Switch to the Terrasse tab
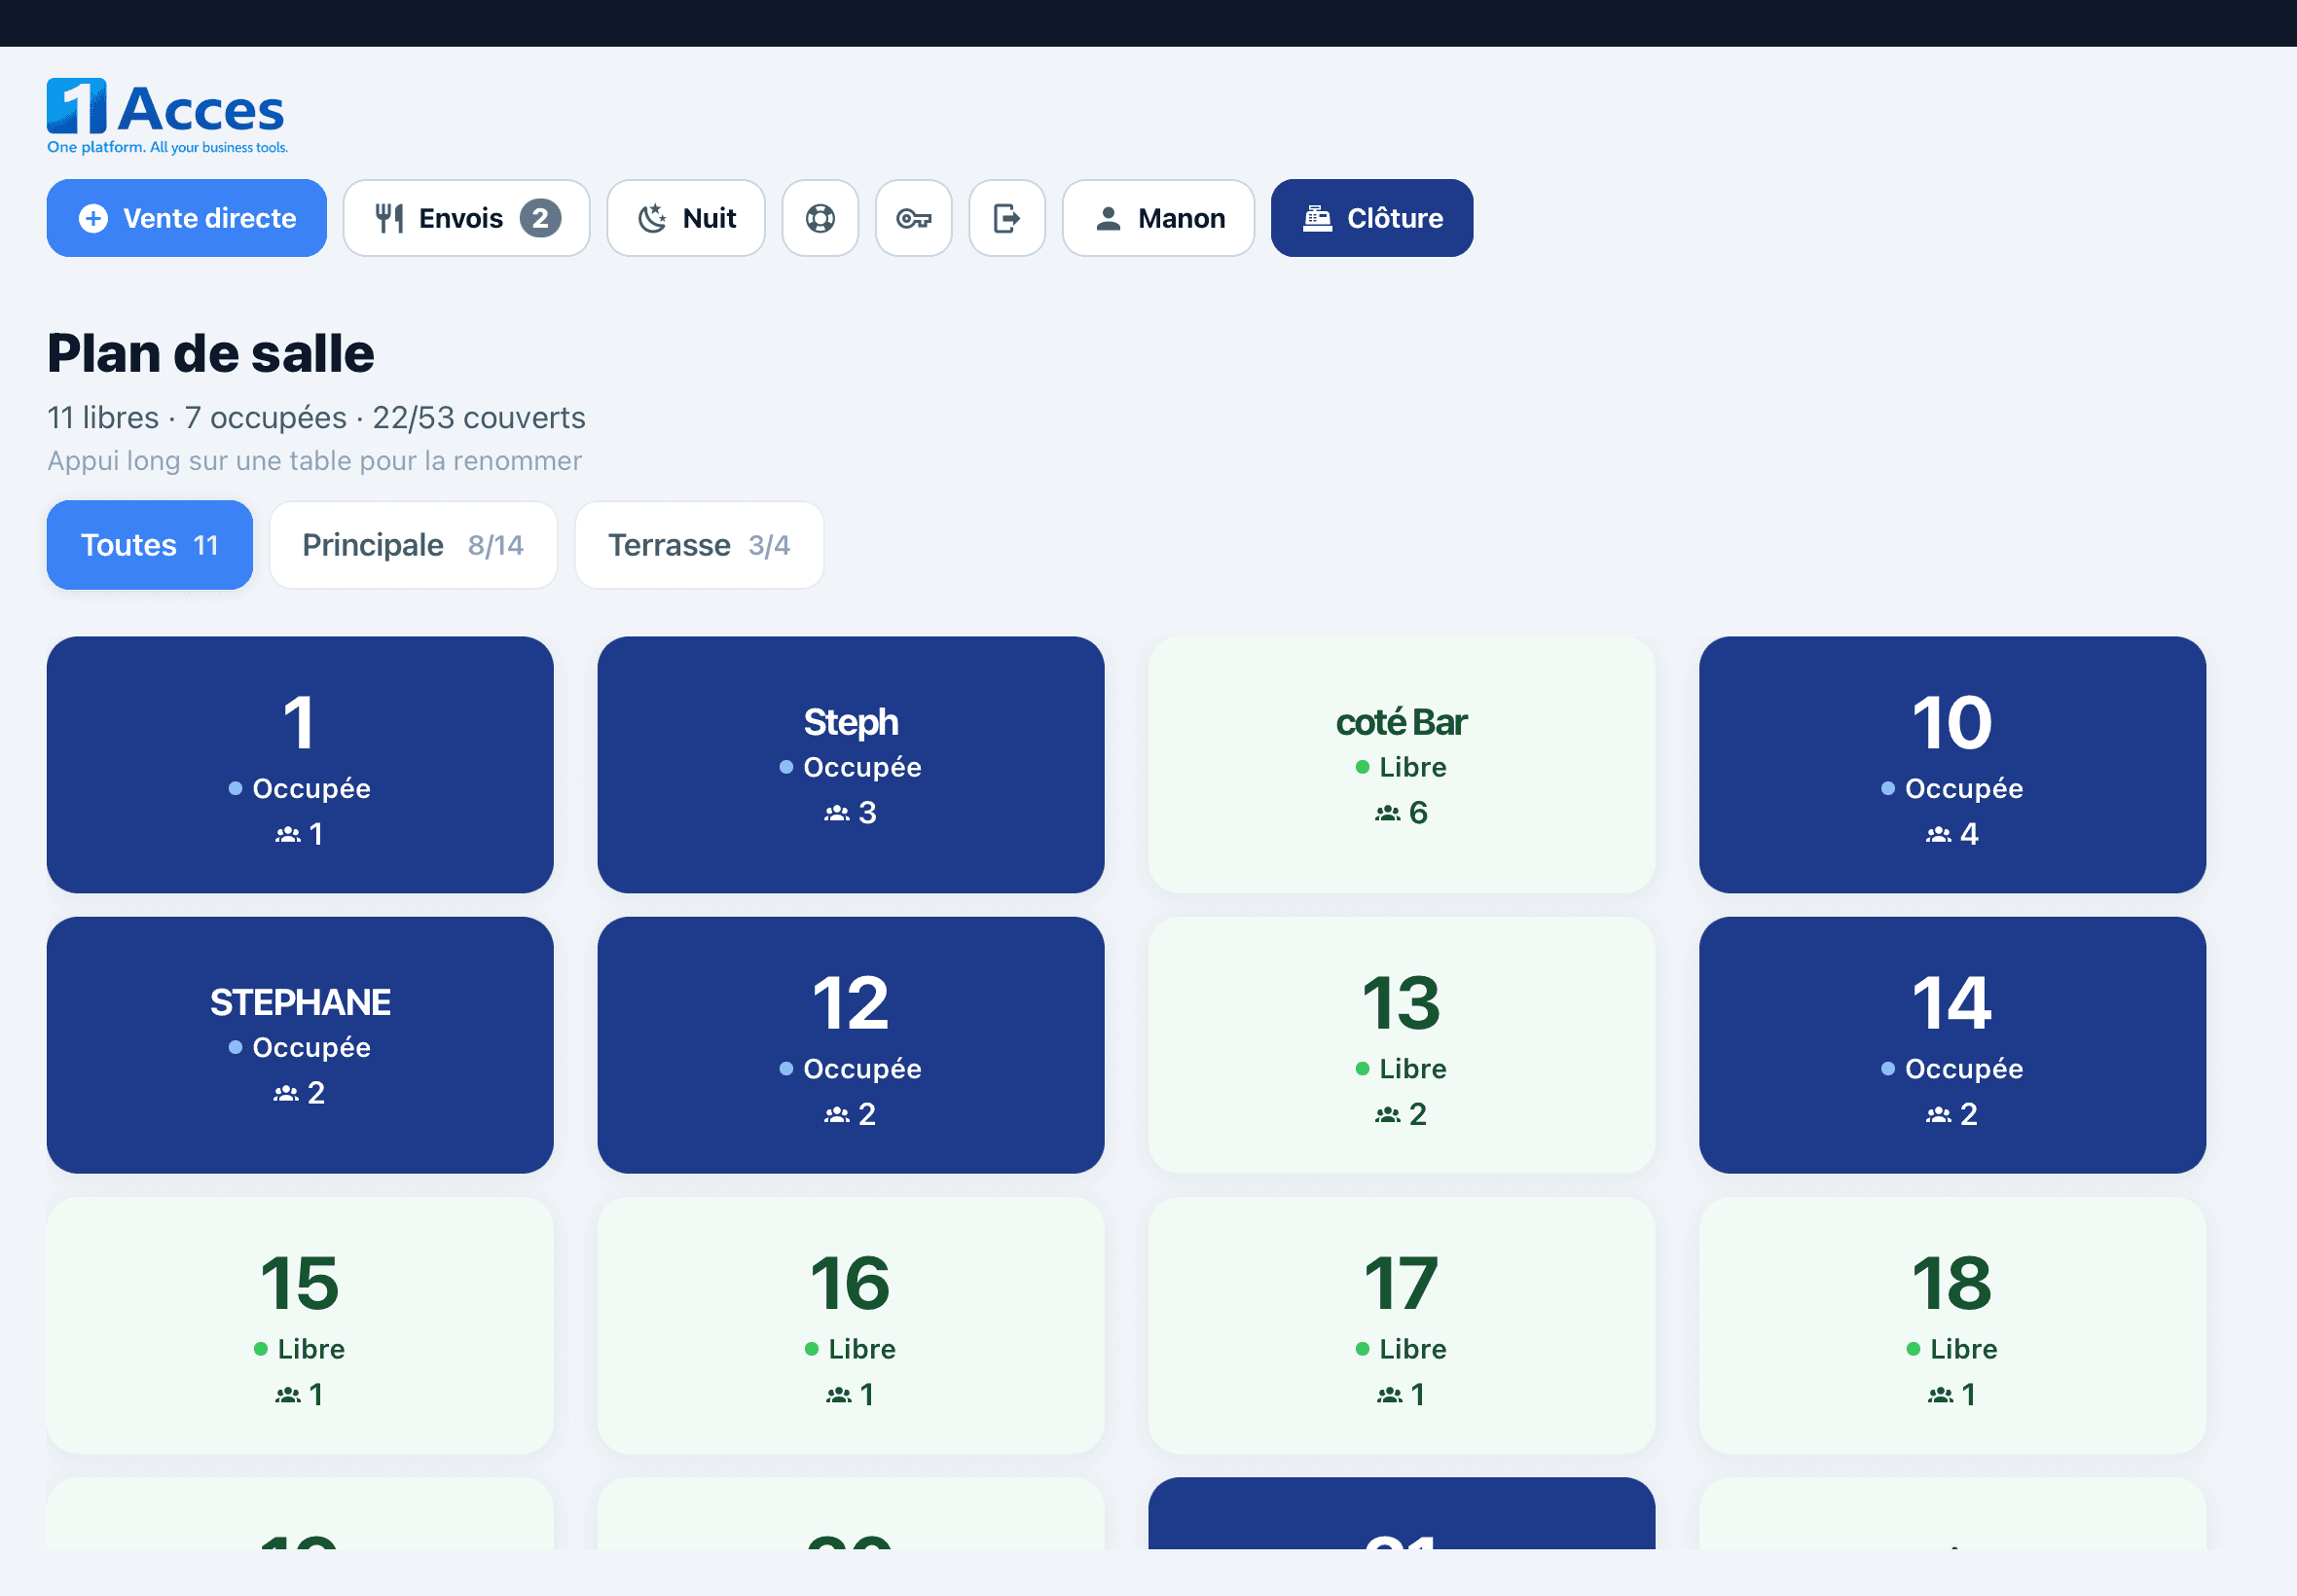 coord(699,545)
